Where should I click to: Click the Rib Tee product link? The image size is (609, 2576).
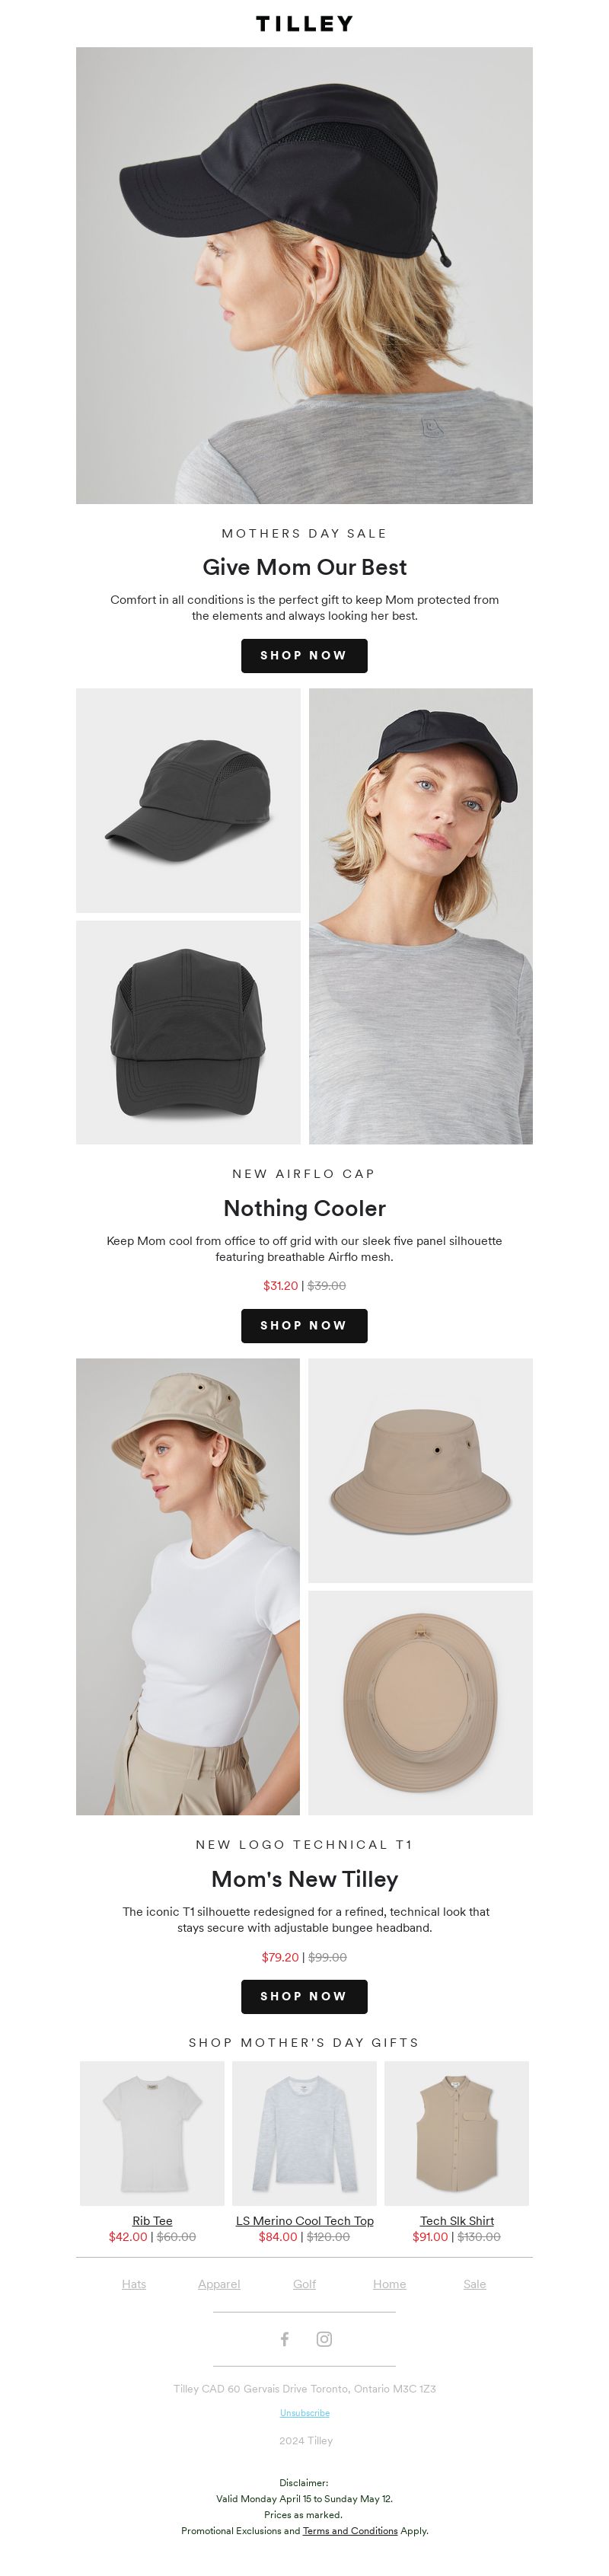152,2220
